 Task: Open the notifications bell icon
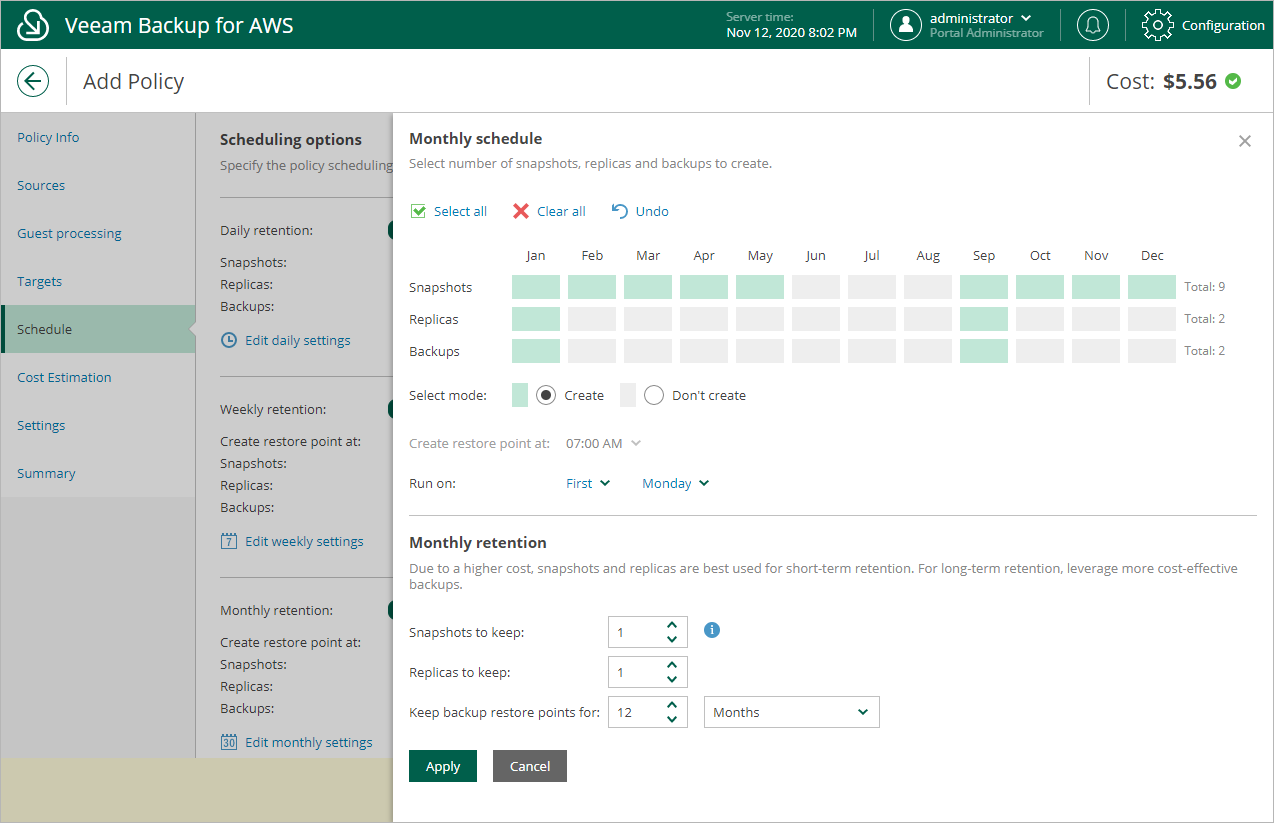[1093, 25]
